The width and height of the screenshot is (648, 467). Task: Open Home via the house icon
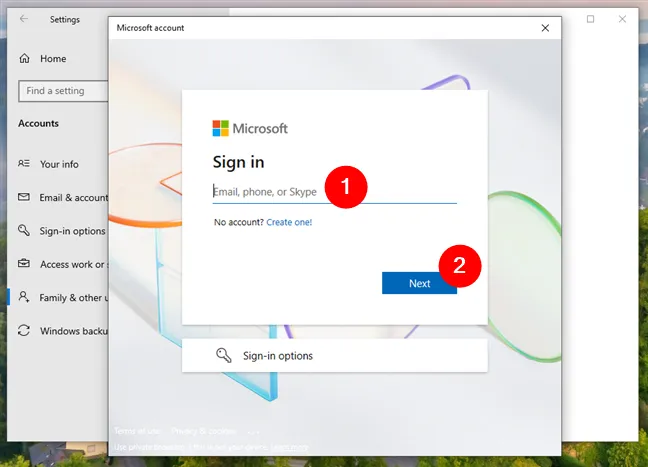click(x=24, y=58)
